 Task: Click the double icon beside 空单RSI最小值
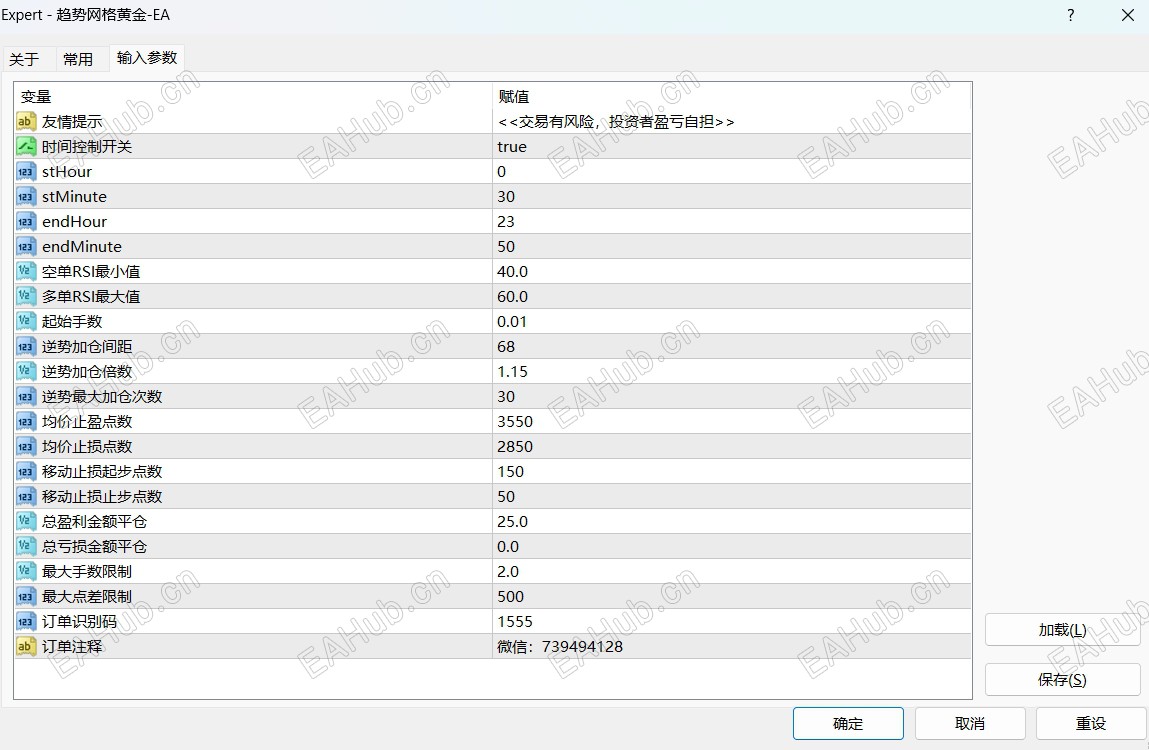26,271
